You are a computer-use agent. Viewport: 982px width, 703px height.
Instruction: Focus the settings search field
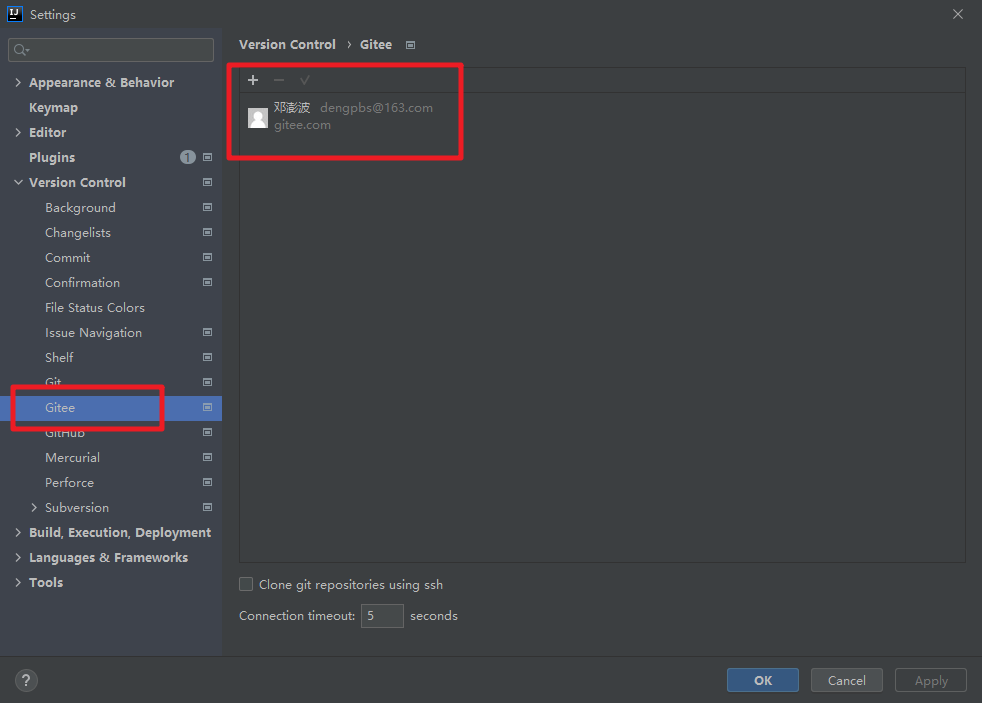point(111,50)
